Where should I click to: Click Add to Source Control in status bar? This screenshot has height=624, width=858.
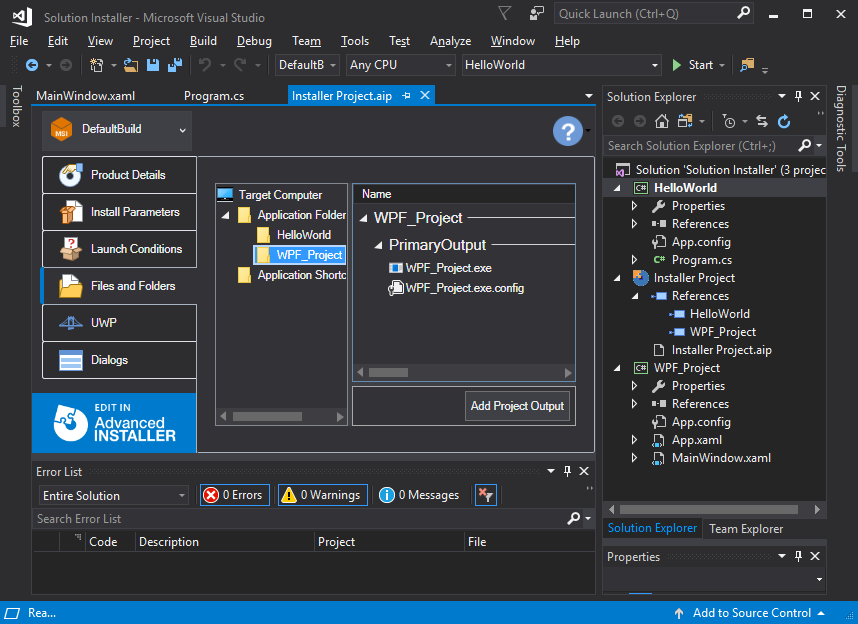click(x=751, y=613)
